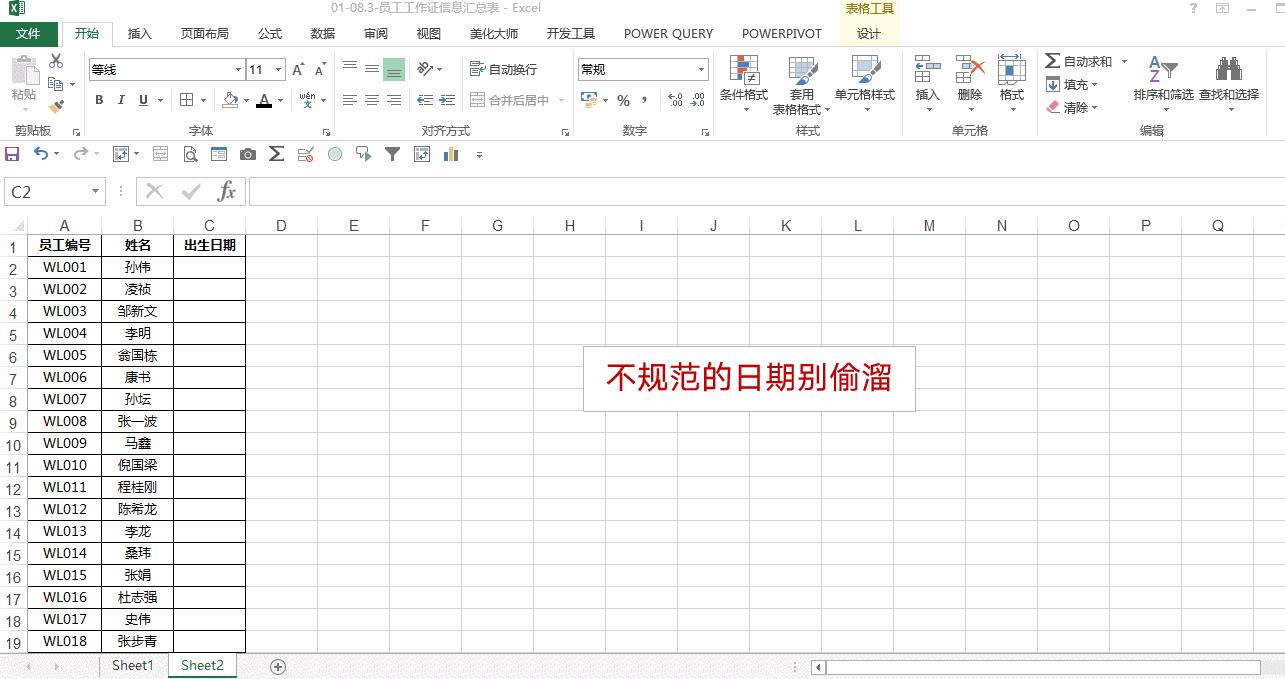Open the number format 常规 dropdown
This screenshot has height=679, width=1285.
(x=702, y=69)
